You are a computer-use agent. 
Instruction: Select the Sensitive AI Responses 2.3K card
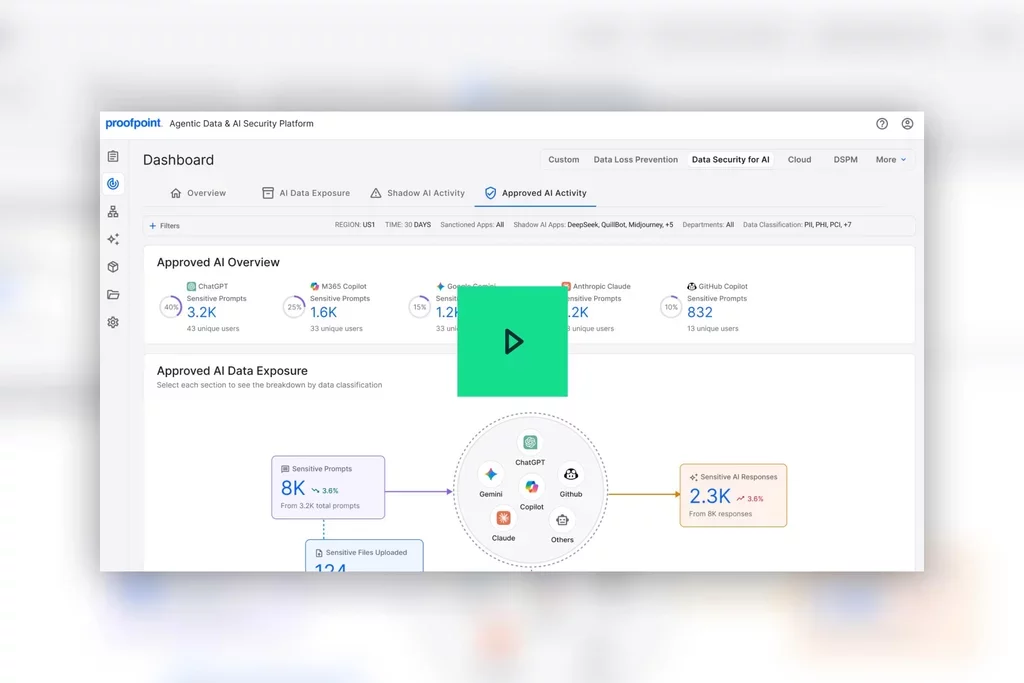pos(733,495)
